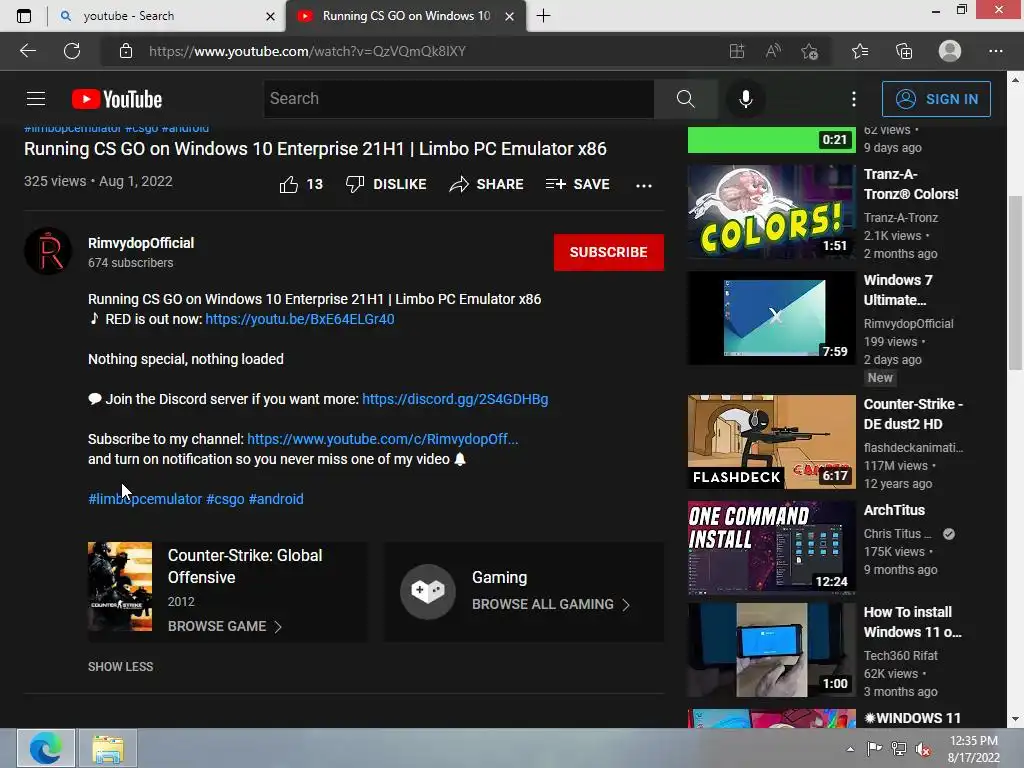This screenshot has width=1024, height=768.
Task: Click the Gaming controller icon
Action: click(x=428, y=592)
